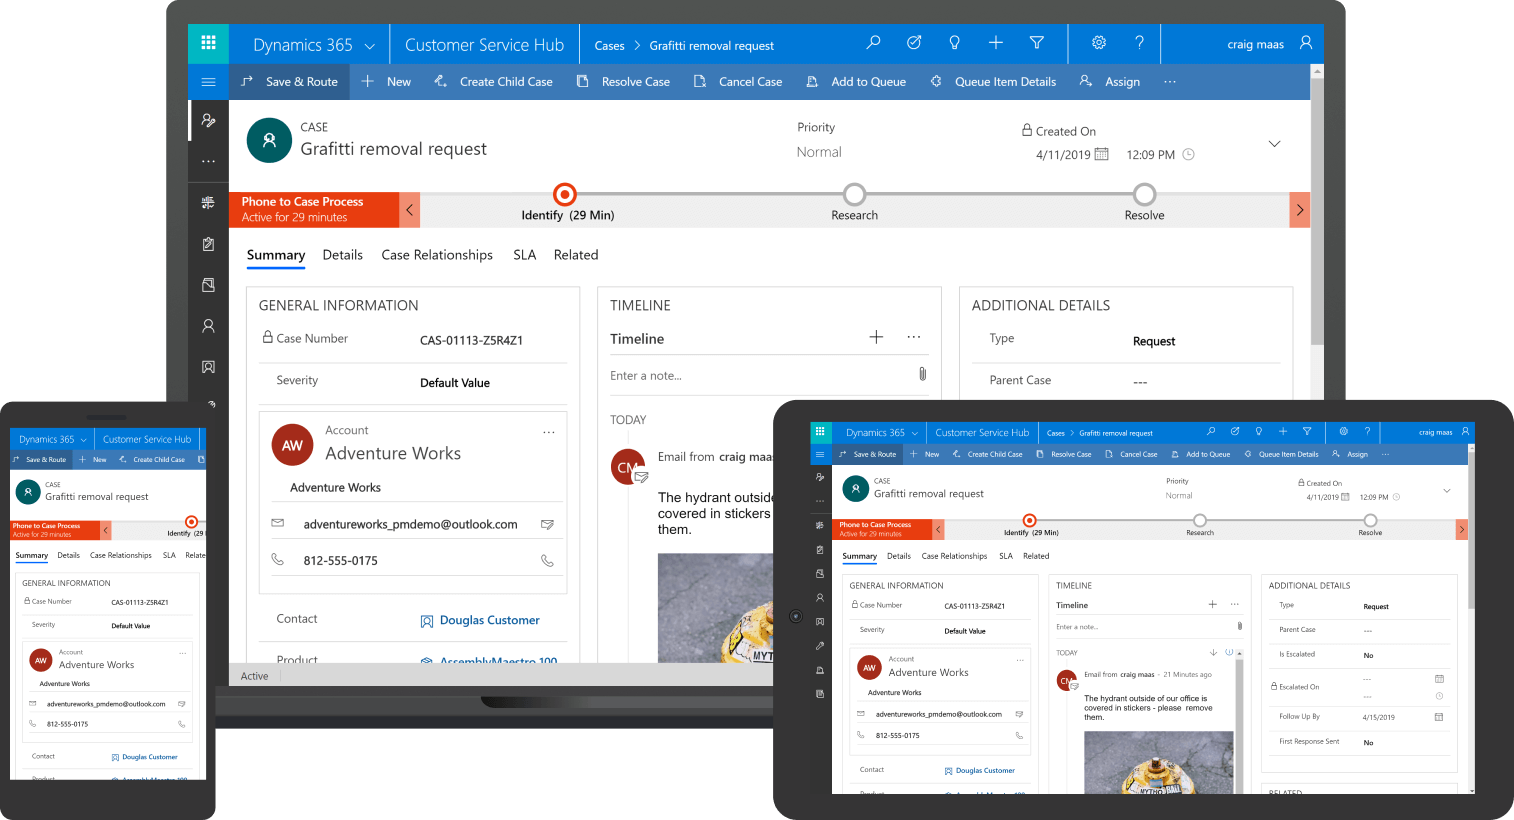Open the settings gear icon

1098,43
